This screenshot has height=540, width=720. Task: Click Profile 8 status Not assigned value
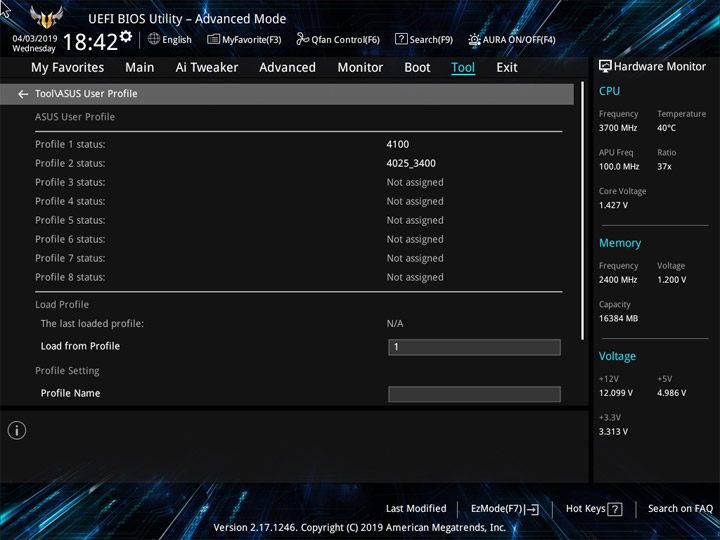(415, 277)
